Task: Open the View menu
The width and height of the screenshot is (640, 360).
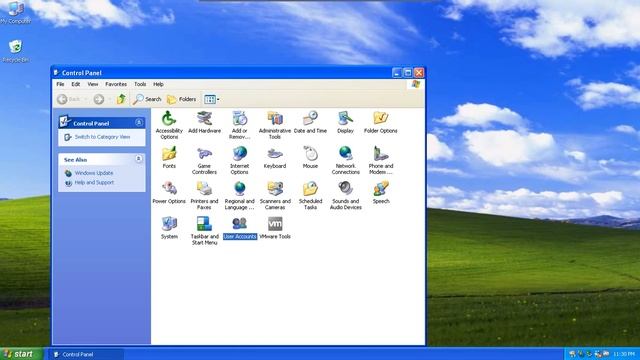Action: [x=93, y=84]
